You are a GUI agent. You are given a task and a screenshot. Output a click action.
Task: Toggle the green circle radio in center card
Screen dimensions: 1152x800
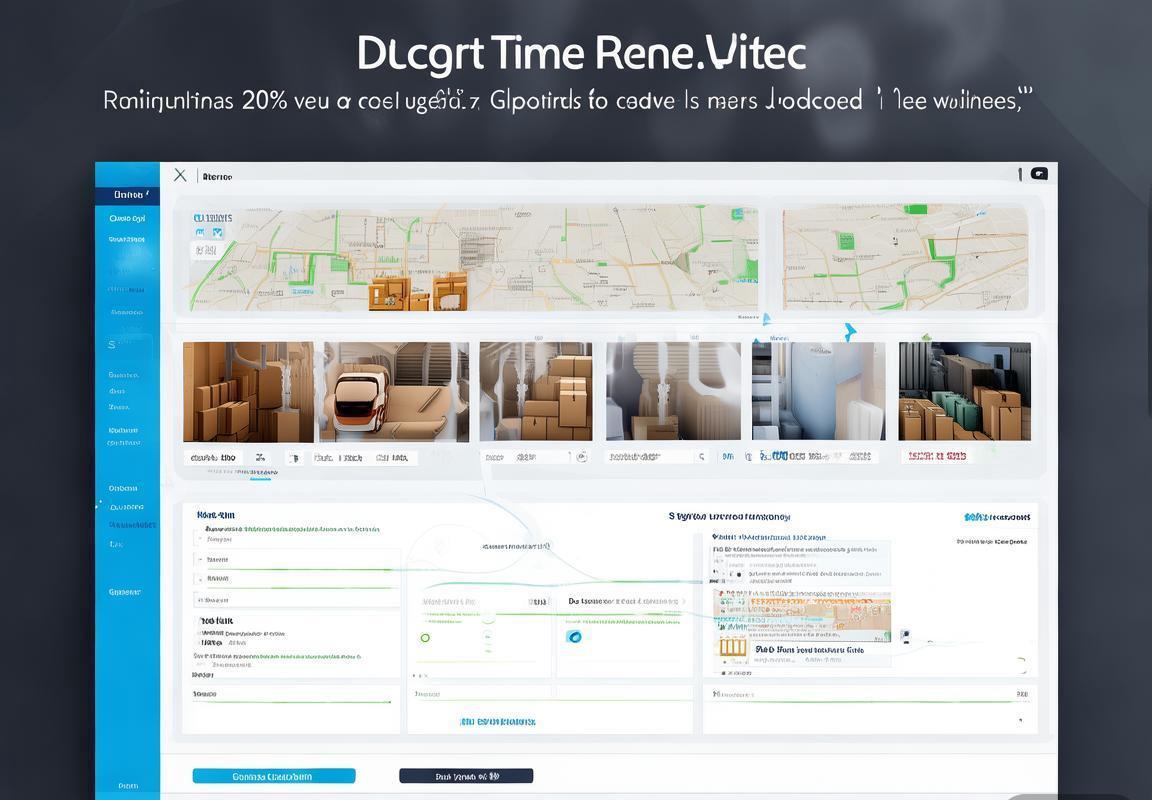[x=425, y=638]
